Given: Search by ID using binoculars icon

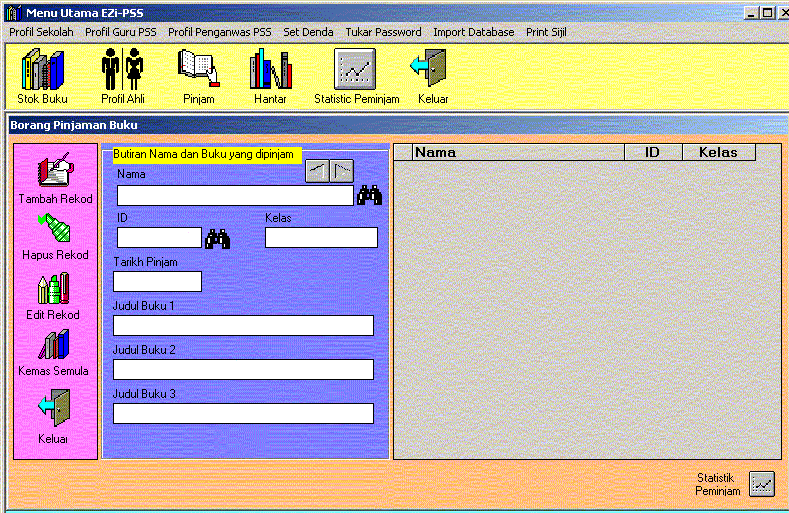Looking at the screenshot, I should click(218, 238).
